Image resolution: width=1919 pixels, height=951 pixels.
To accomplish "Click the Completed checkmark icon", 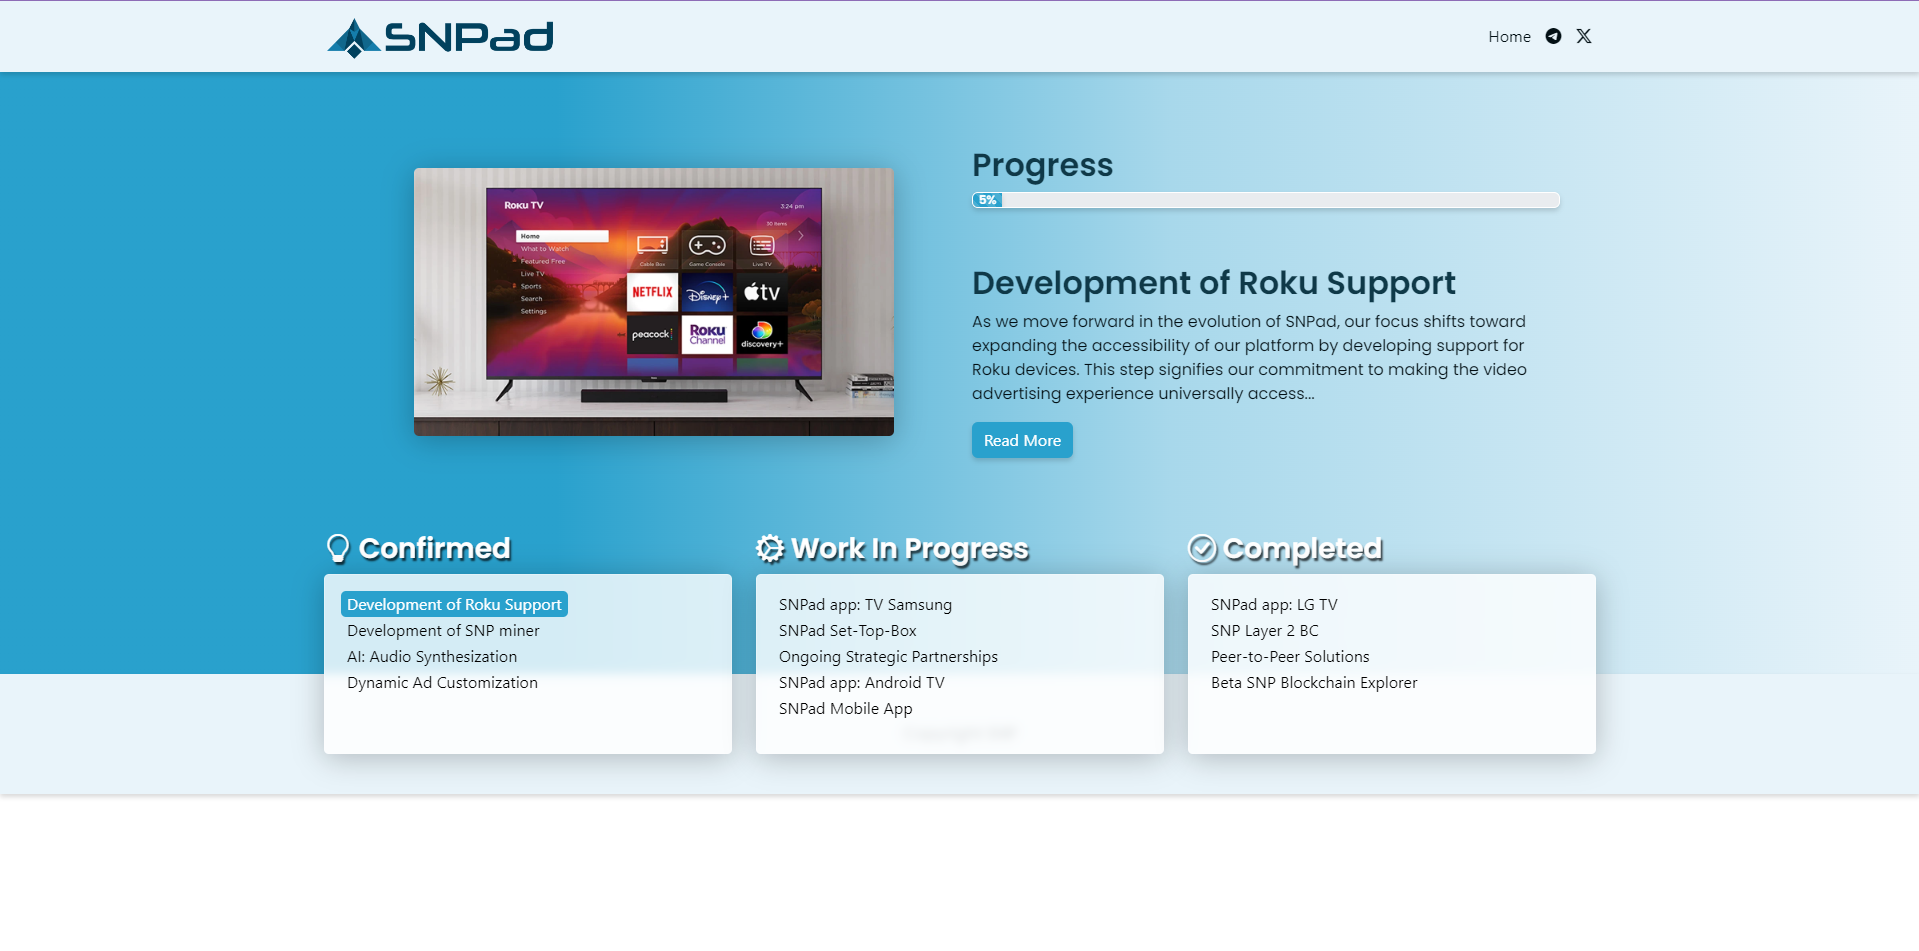I will tap(1202, 548).
